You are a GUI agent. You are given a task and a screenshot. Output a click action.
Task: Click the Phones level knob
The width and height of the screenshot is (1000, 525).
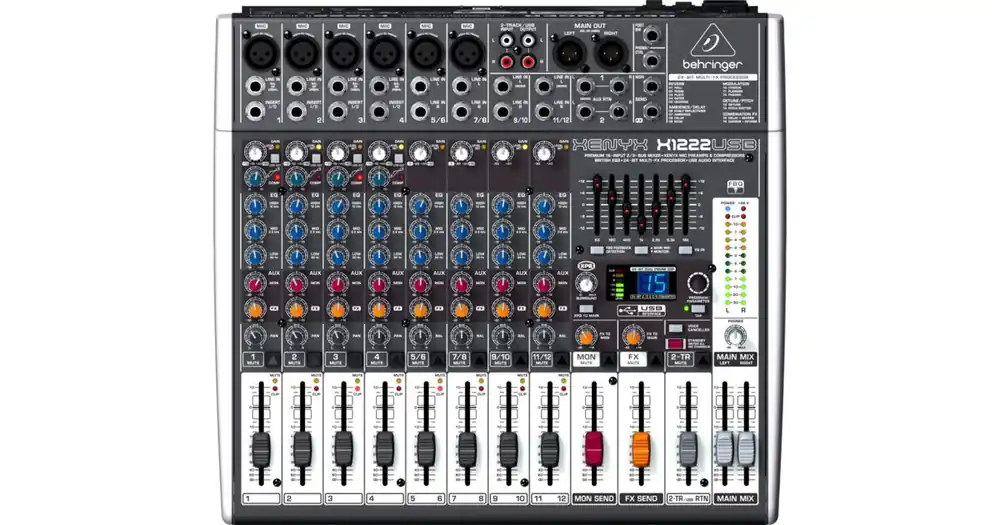coord(735,335)
